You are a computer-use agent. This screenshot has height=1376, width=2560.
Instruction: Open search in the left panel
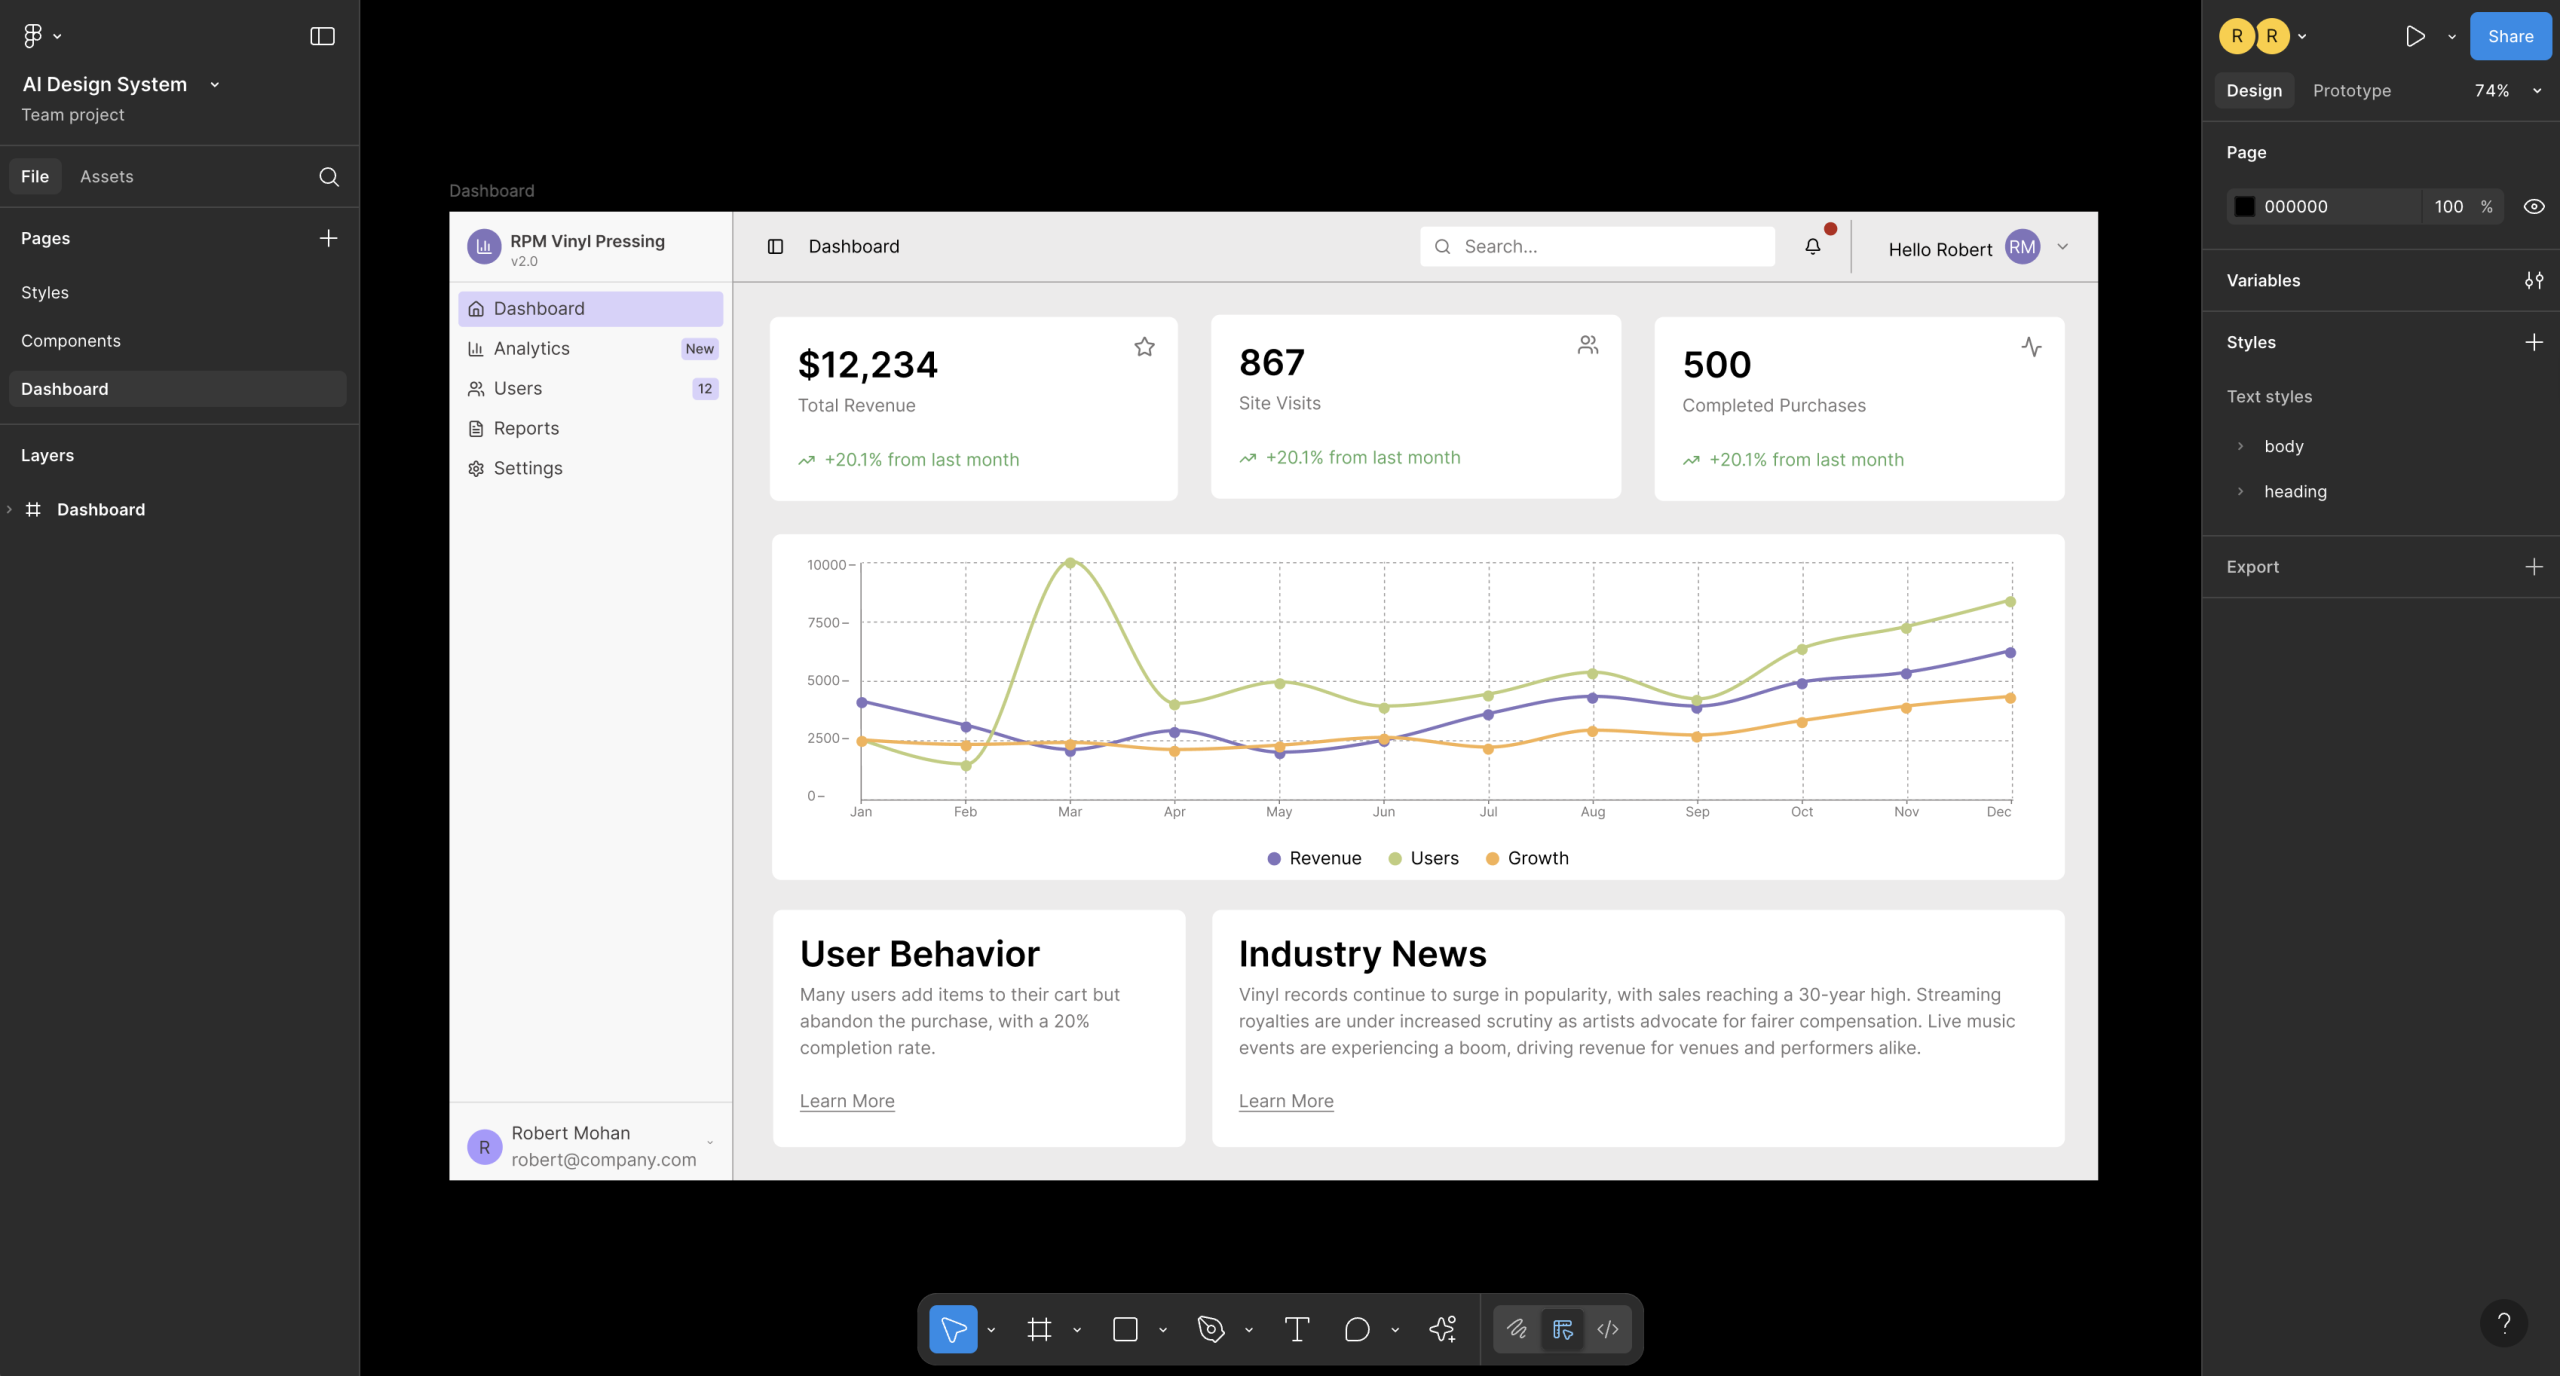click(x=329, y=177)
